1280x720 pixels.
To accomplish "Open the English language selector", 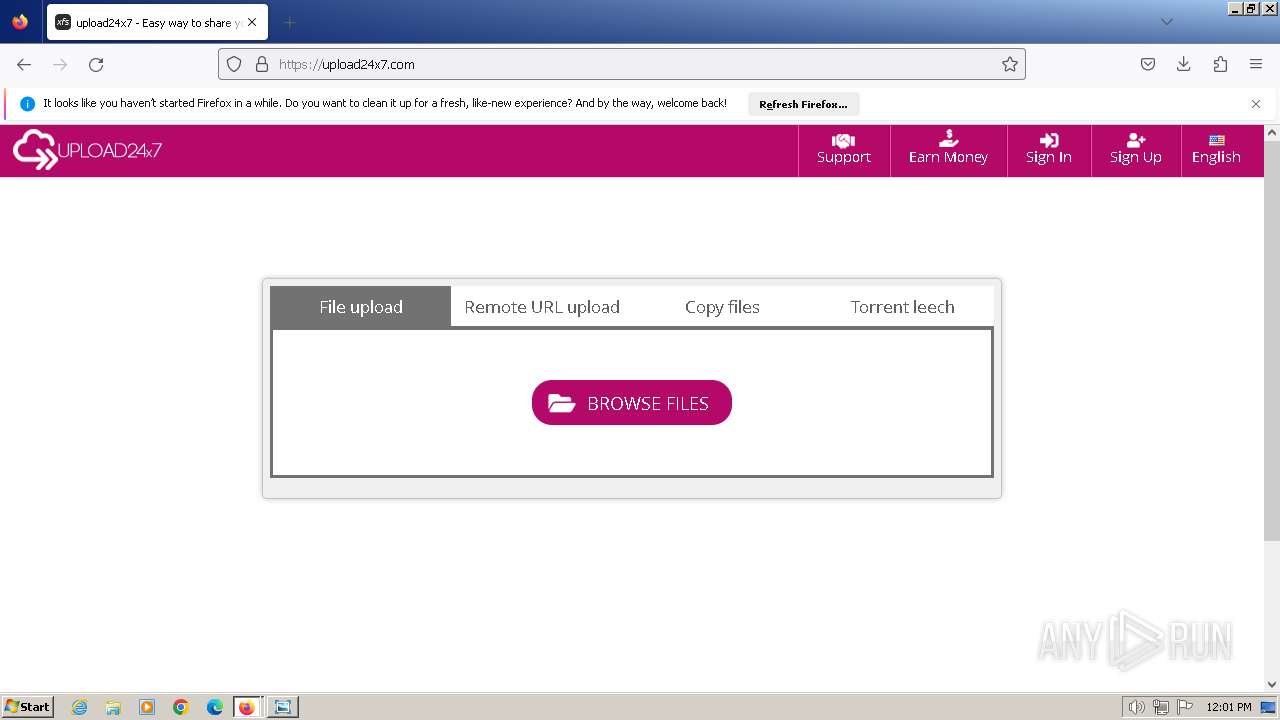I will (1216, 150).
